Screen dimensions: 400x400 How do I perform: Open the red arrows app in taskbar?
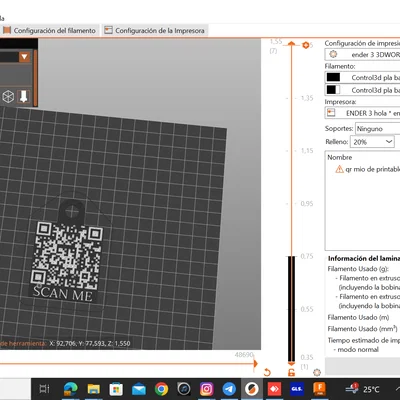click(x=274, y=389)
